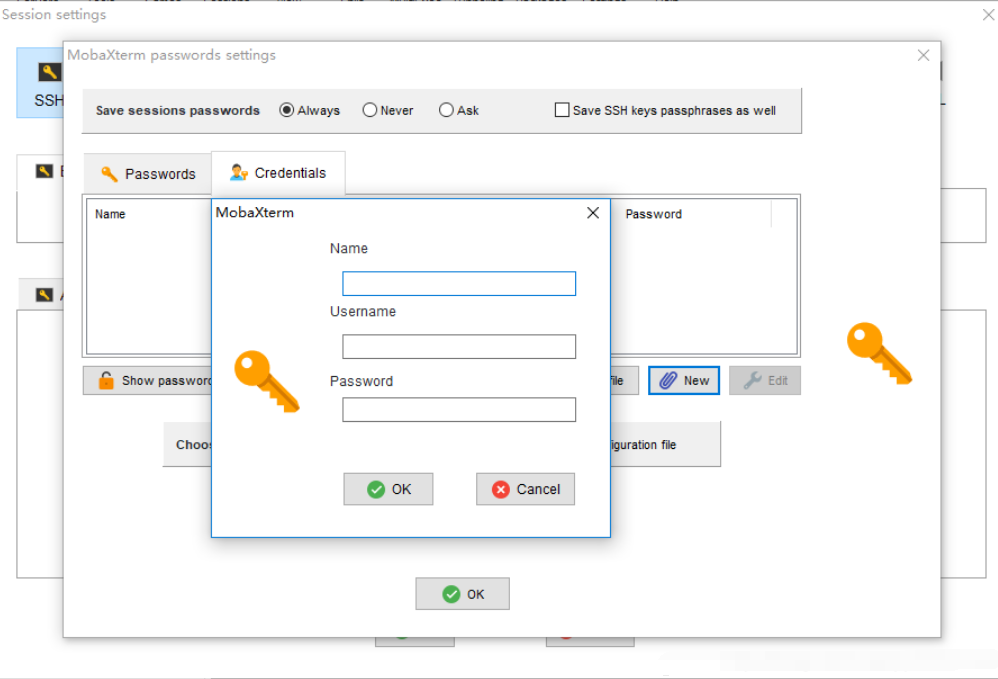Close the Session settings window
998x679 pixels.
[x=988, y=15]
